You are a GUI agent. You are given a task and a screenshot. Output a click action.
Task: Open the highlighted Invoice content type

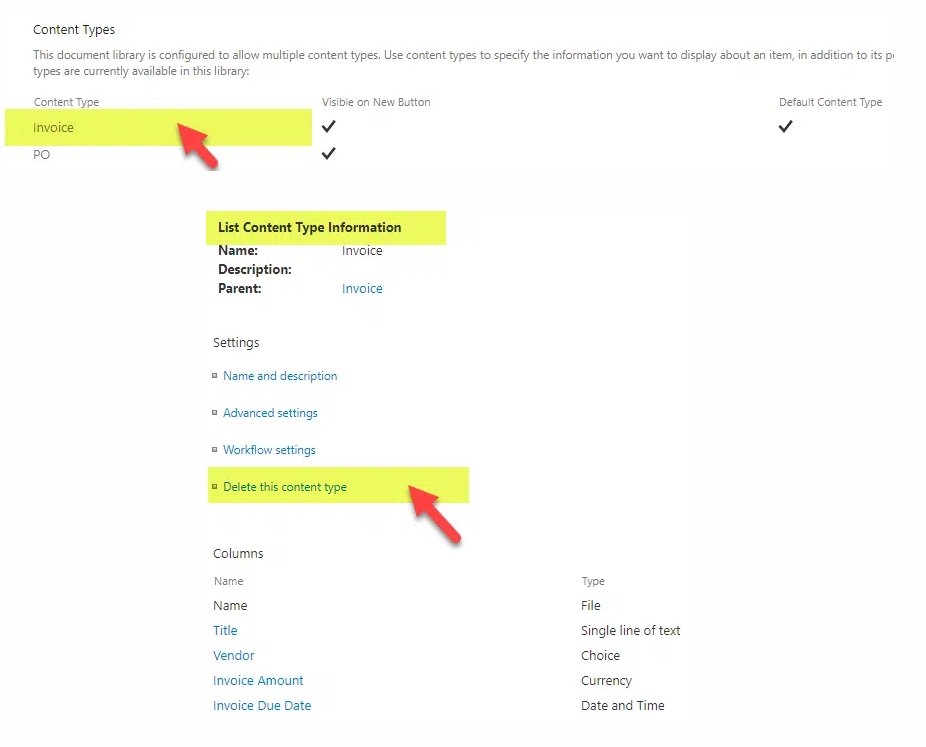[53, 127]
